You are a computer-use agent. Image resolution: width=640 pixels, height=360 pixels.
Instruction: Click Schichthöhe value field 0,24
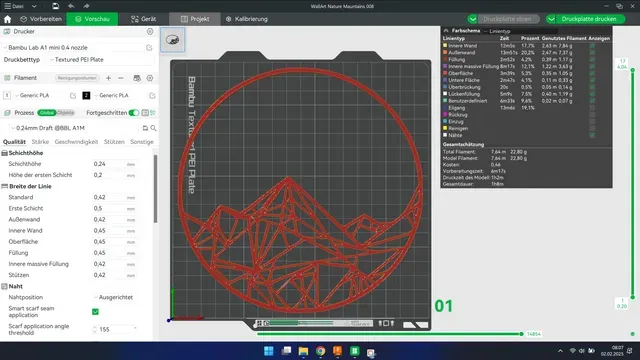(x=108, y=164)
